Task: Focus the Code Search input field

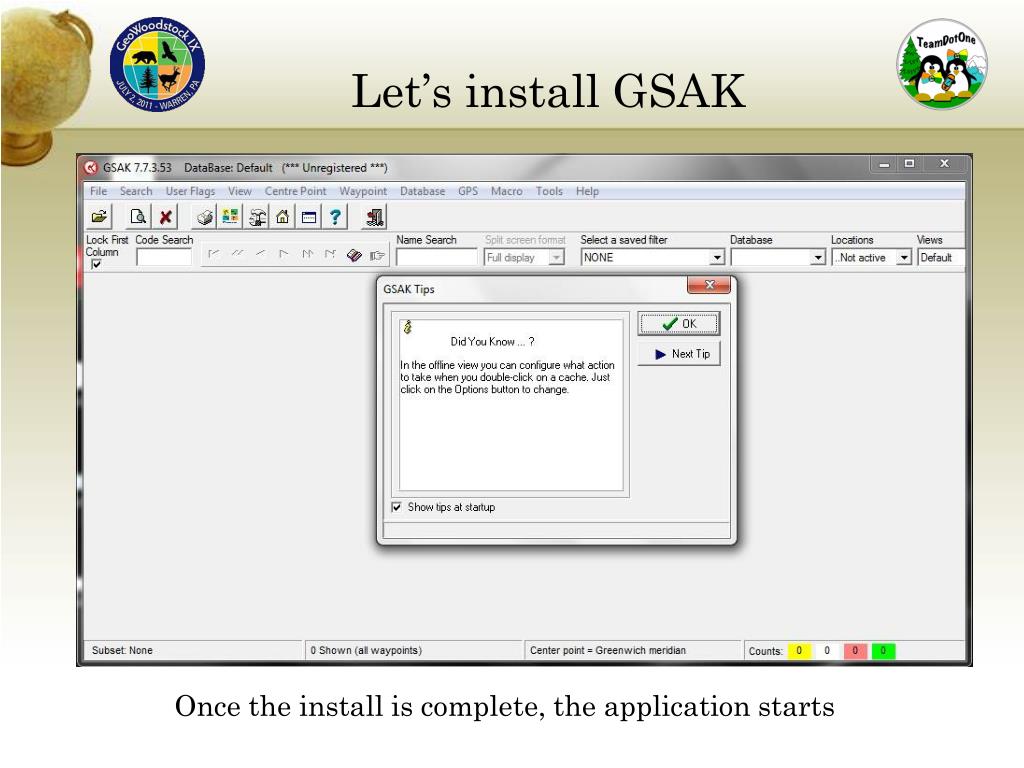Action: pos(164,257)
